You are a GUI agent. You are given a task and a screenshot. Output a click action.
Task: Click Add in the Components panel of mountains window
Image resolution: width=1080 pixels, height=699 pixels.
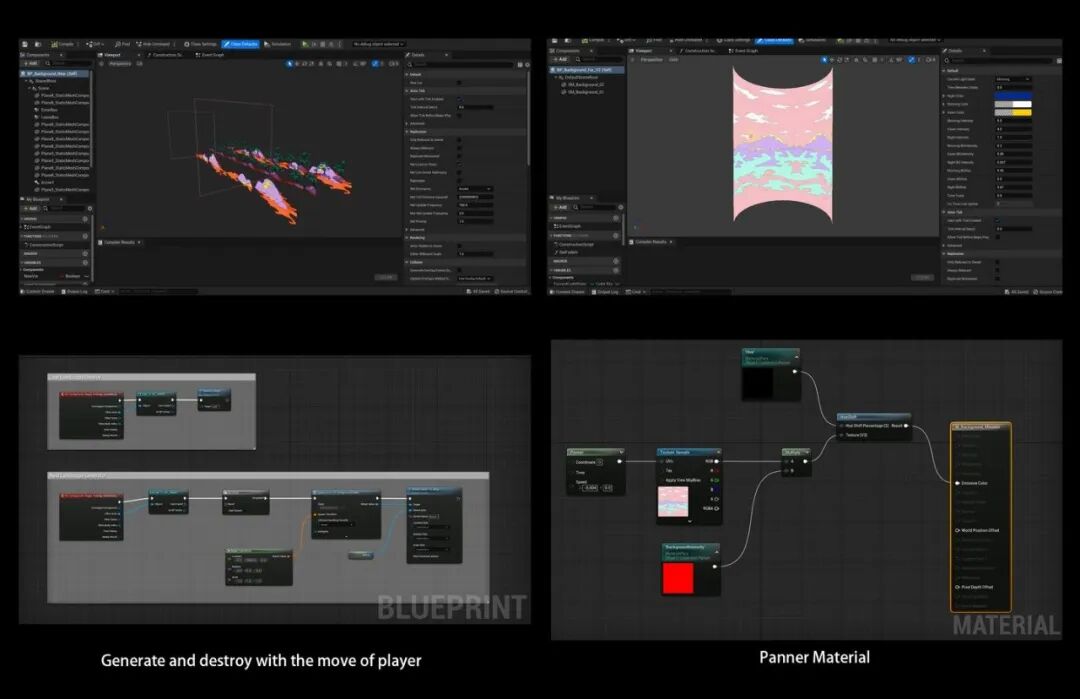30,63
